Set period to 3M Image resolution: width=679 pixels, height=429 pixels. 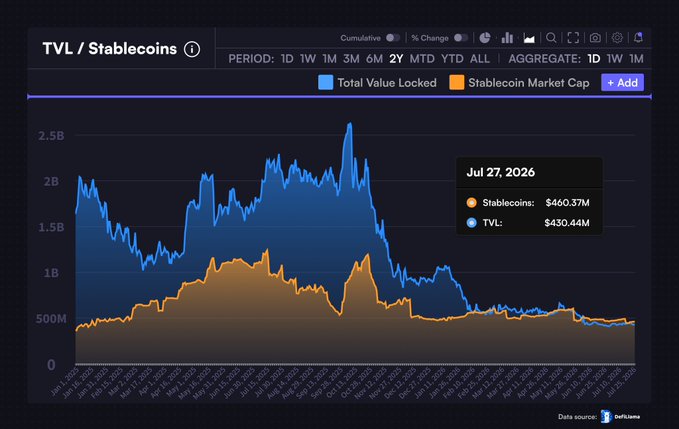351,59
